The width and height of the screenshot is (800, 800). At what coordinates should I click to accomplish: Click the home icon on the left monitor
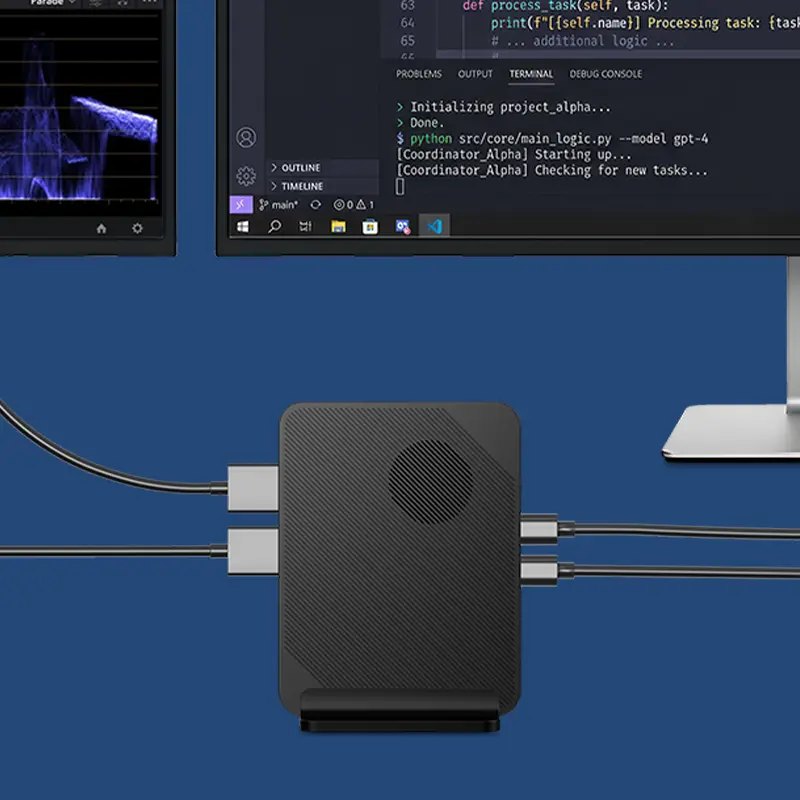point(102,228)
